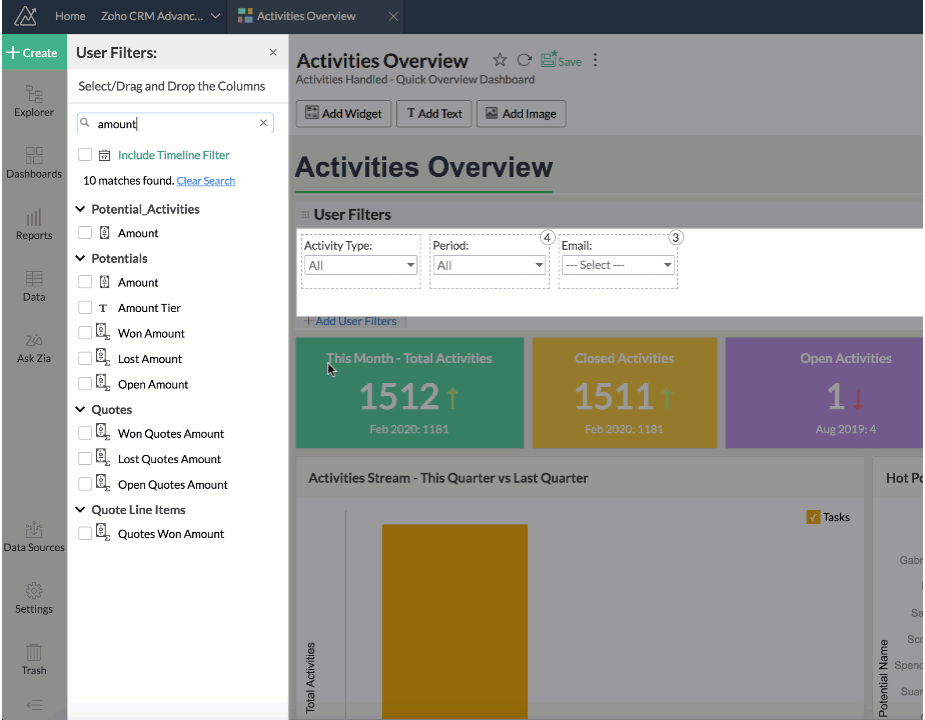Star the Activities Overview dashboard
Screen dimensions: 925x720
[498, 60]
